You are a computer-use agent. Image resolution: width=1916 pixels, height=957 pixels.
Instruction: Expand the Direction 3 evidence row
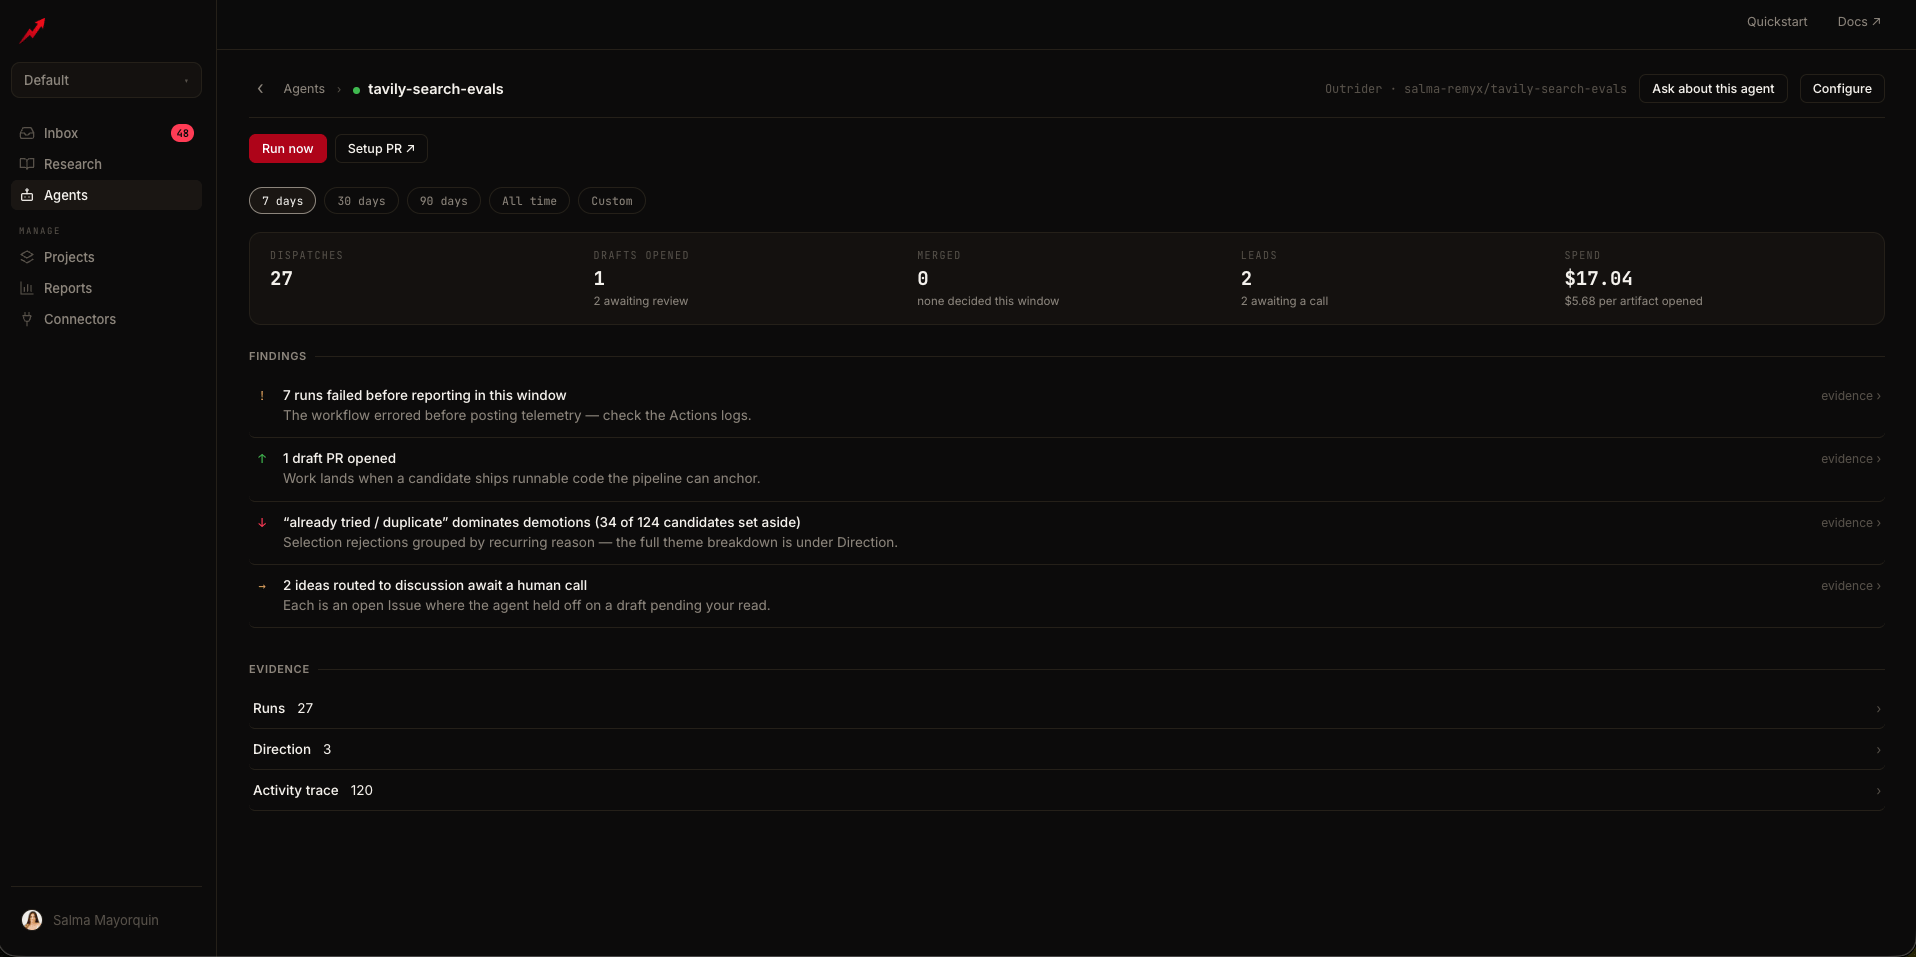tap(1067, 749)
